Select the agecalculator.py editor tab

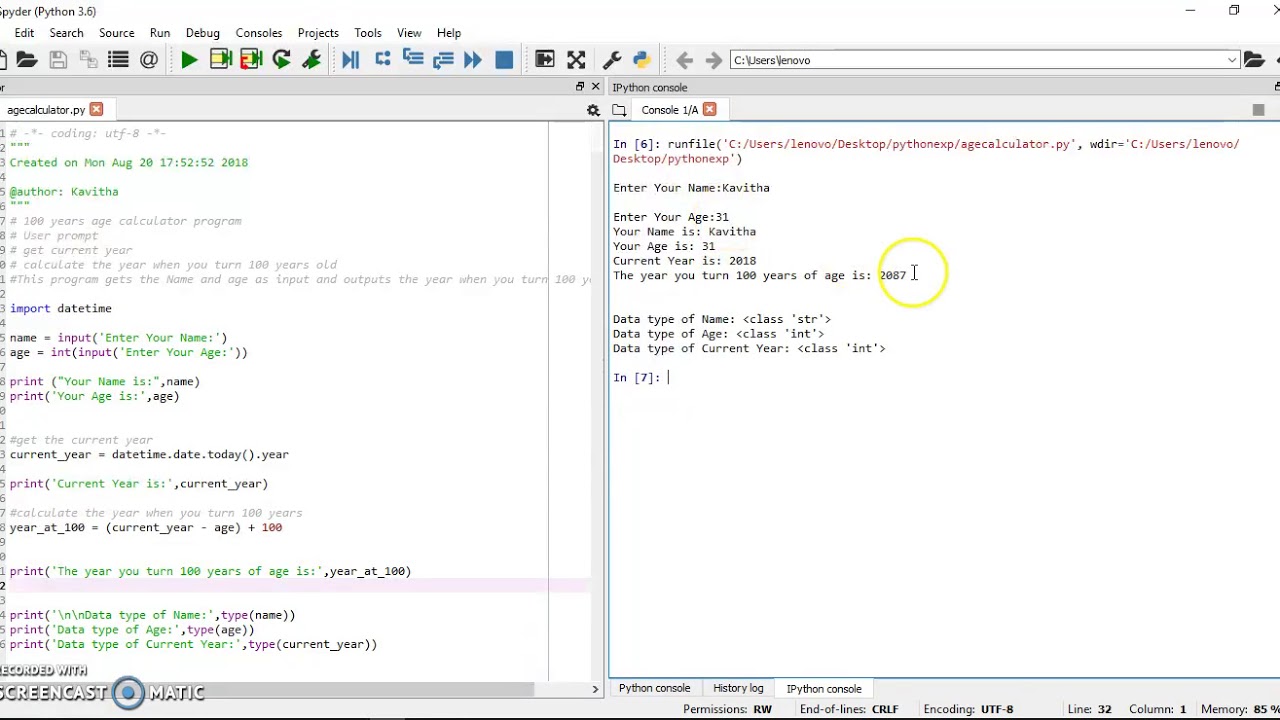click(46, 110)
